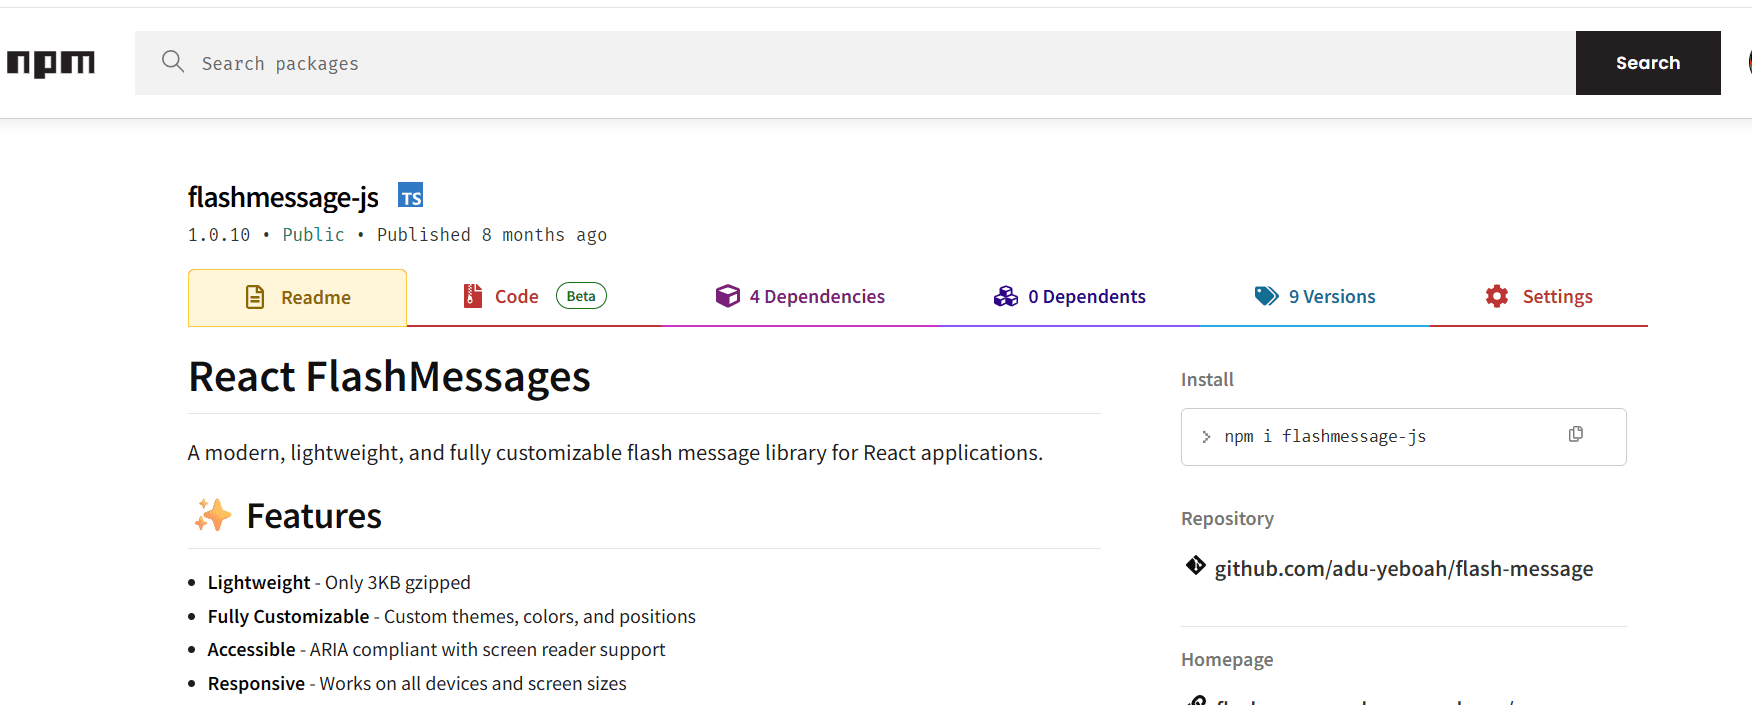Click the Public label
1752x705 pixels.
pos(313,234)
